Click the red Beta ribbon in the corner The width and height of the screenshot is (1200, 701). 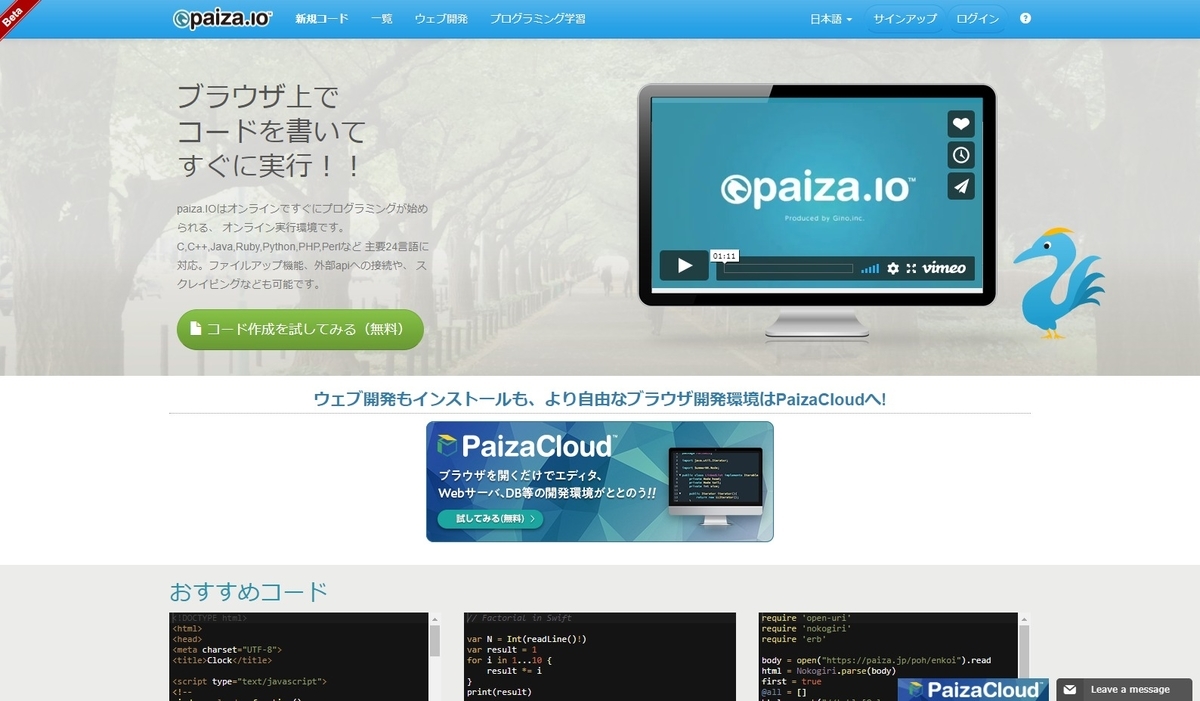17,17
